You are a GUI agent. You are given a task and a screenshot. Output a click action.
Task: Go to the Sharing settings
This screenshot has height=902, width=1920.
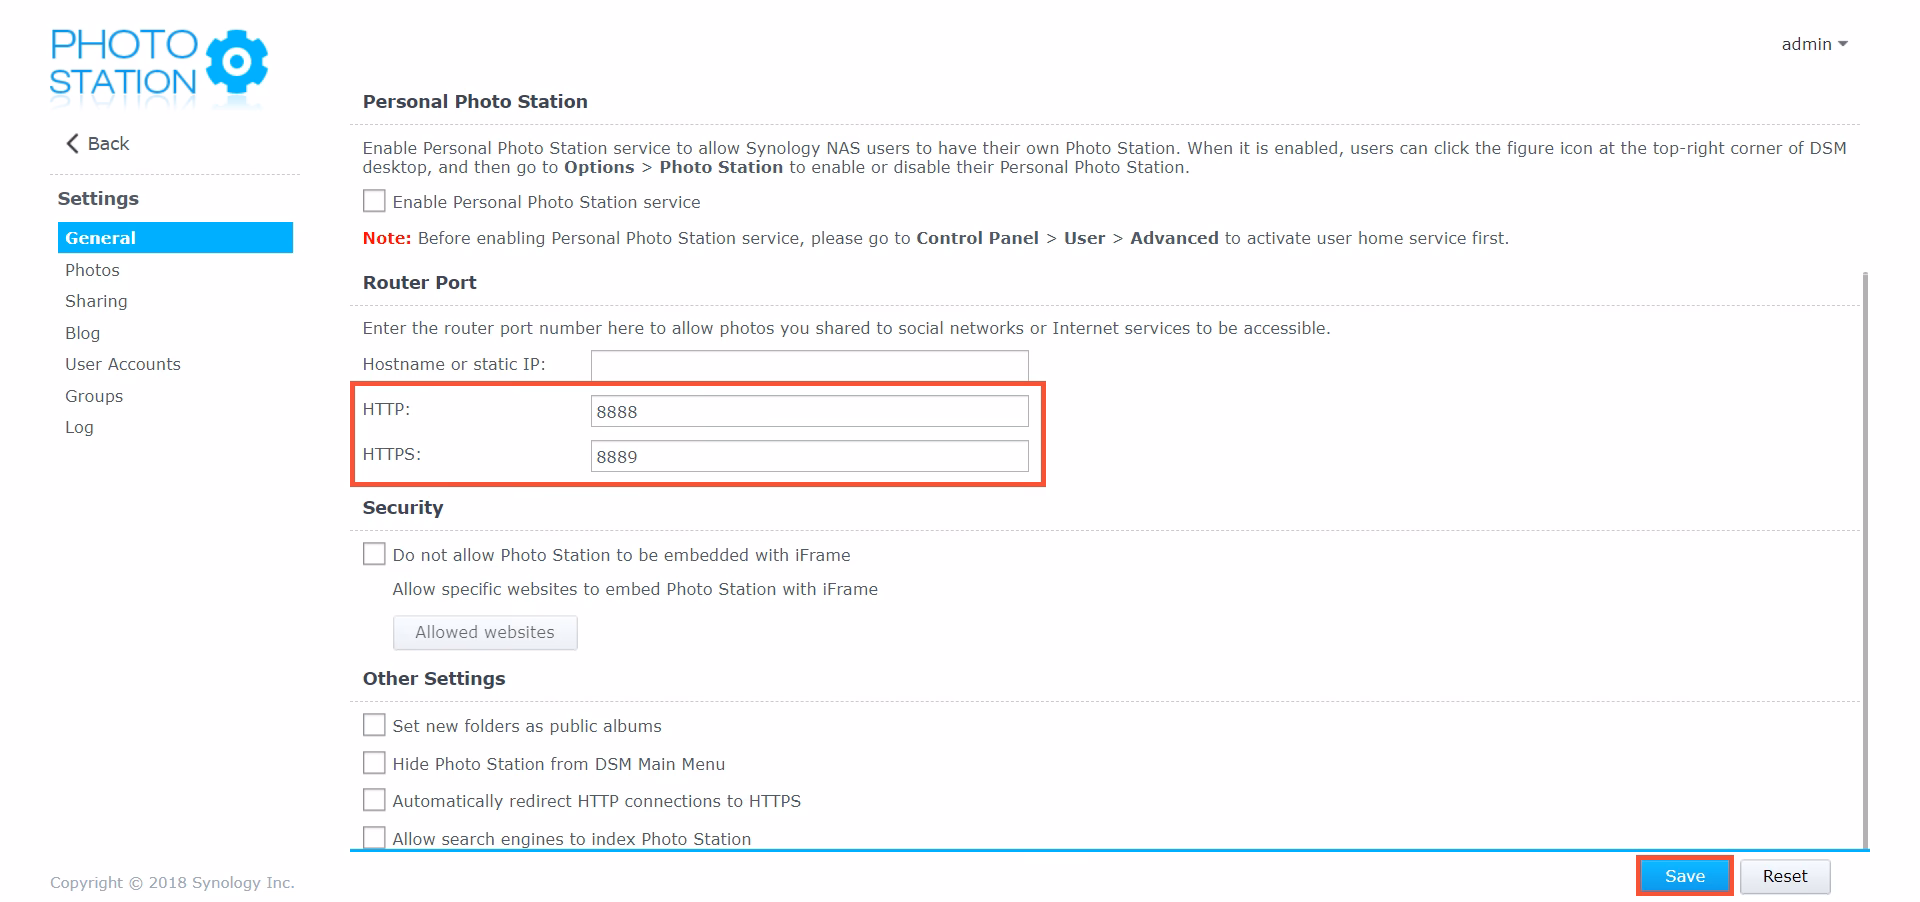[x=96, y=301]
